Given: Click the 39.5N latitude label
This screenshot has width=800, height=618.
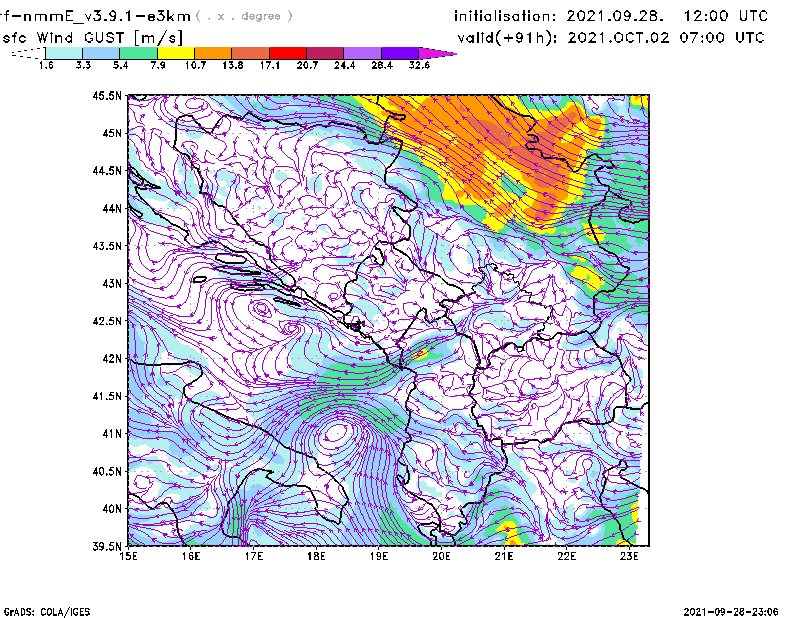Looking at the screenshot, I should coord(107,547).
